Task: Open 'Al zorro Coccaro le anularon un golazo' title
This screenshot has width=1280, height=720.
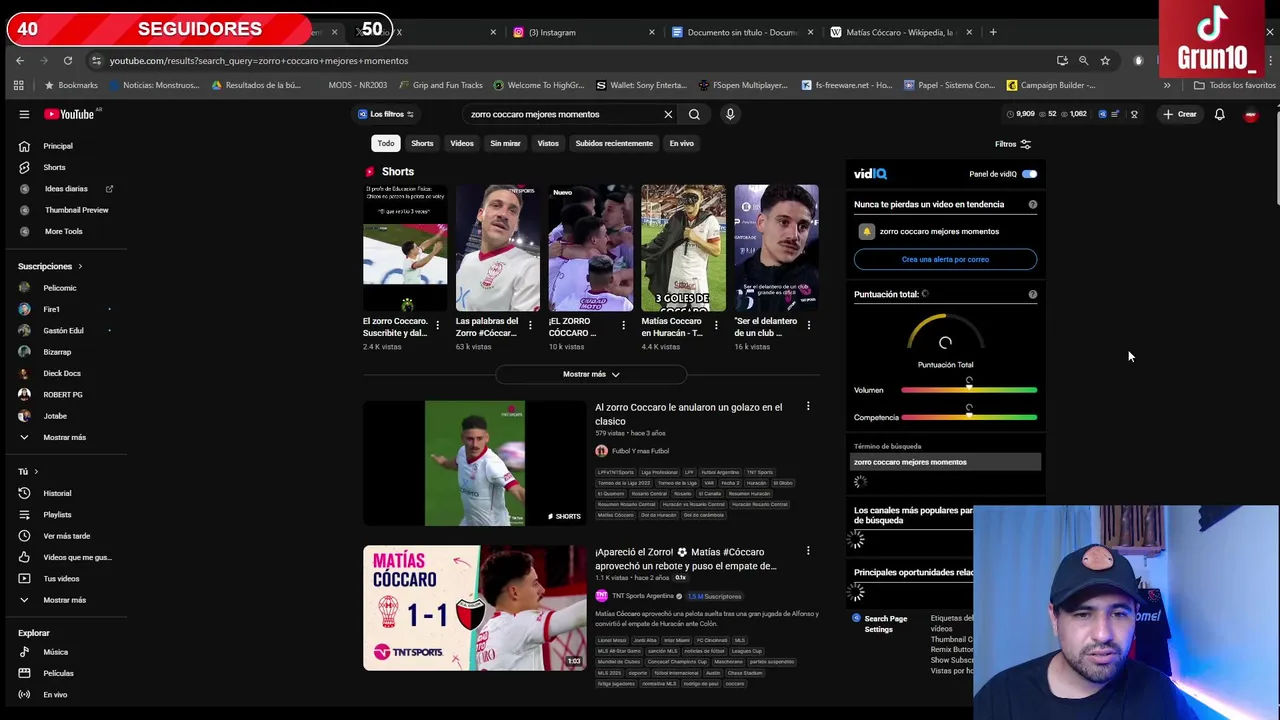Action: 689,414
